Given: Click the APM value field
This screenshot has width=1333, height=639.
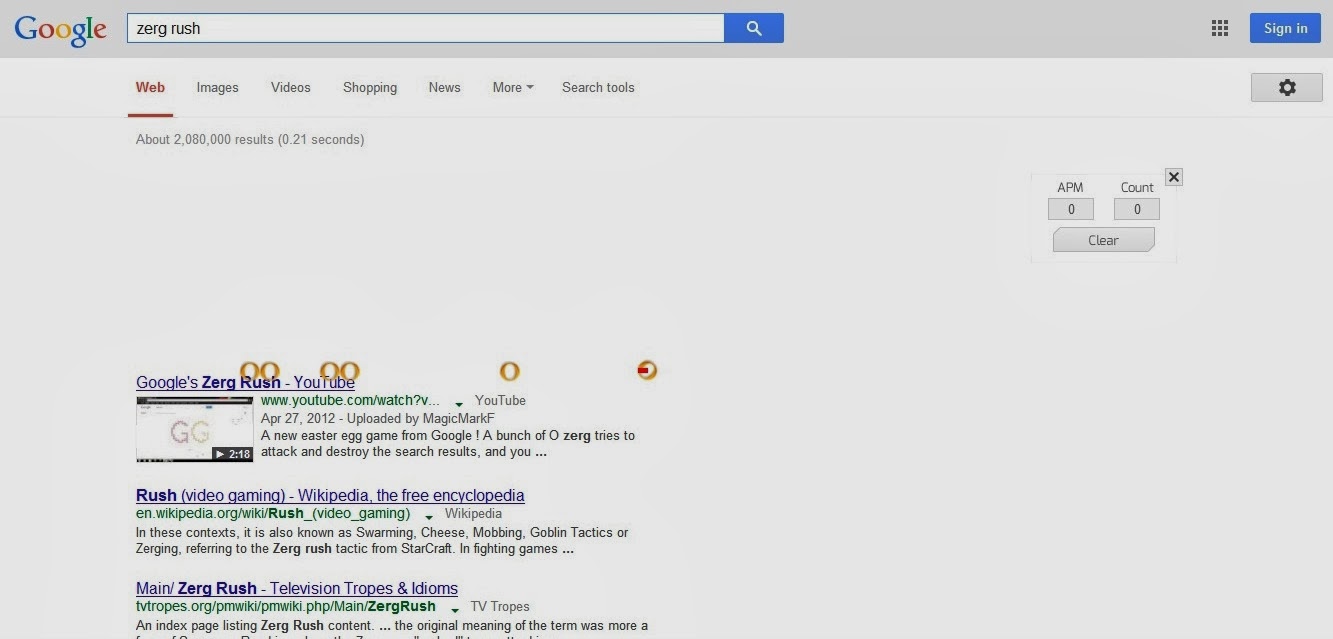Looking at the screenshot, I should click(x=1071, y=209).
